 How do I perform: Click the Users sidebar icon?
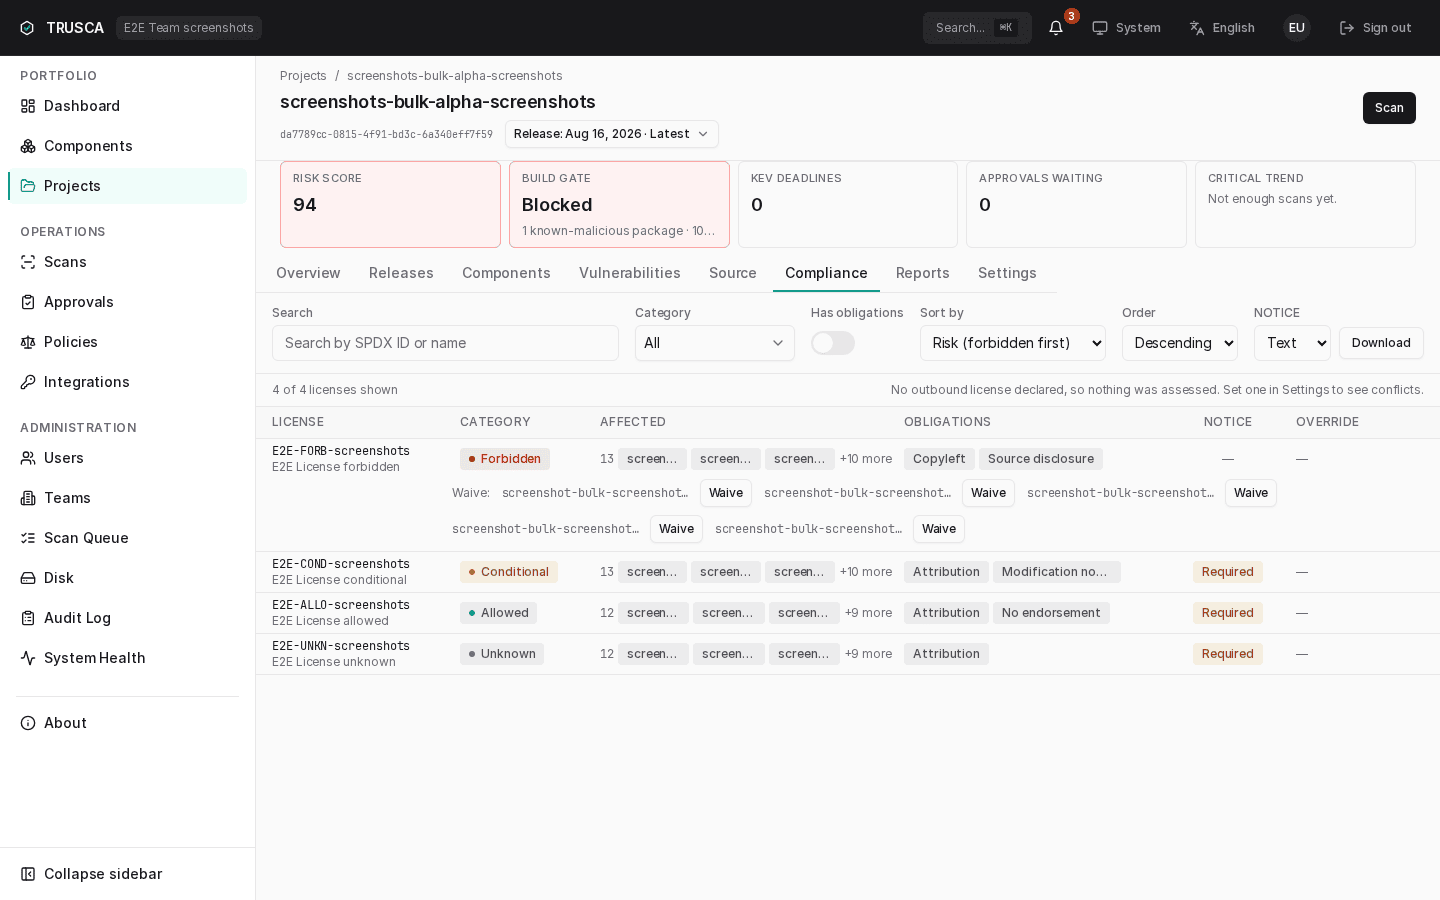[28, 458]
